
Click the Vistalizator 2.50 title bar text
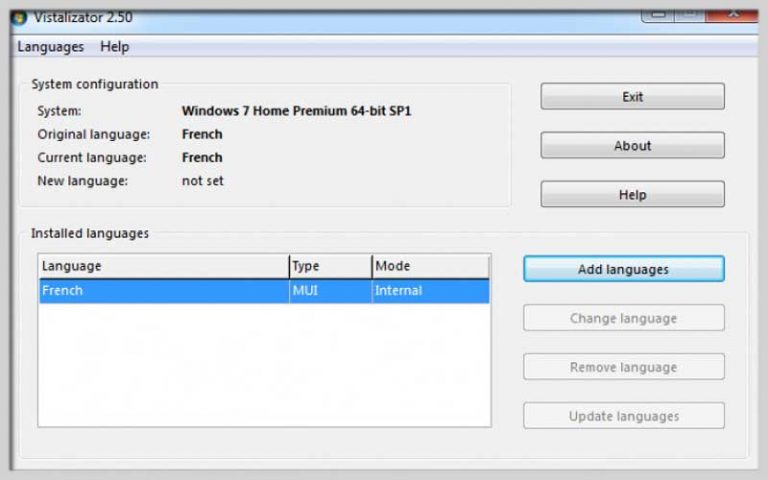pyautogui.click(x=84, y=17)
